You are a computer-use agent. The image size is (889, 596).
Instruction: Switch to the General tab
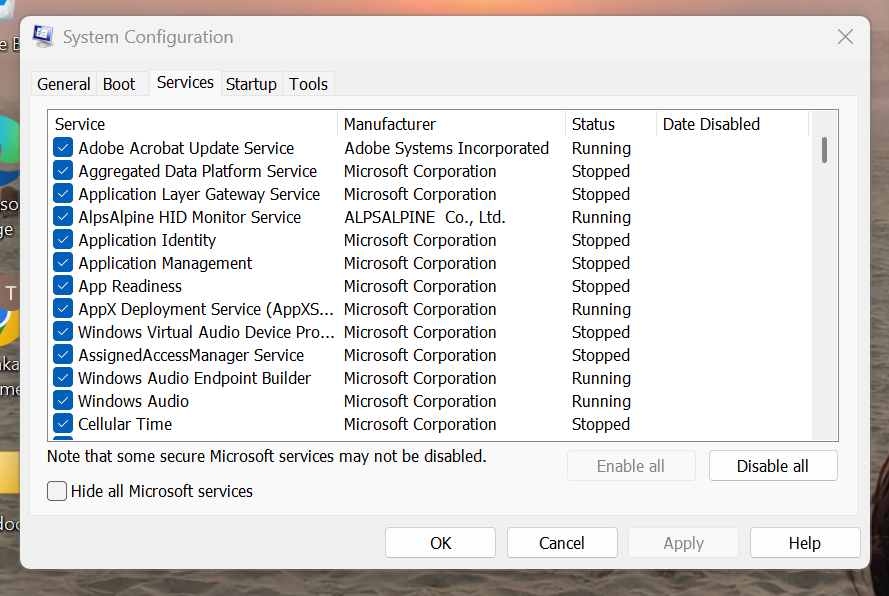point(64,84)
